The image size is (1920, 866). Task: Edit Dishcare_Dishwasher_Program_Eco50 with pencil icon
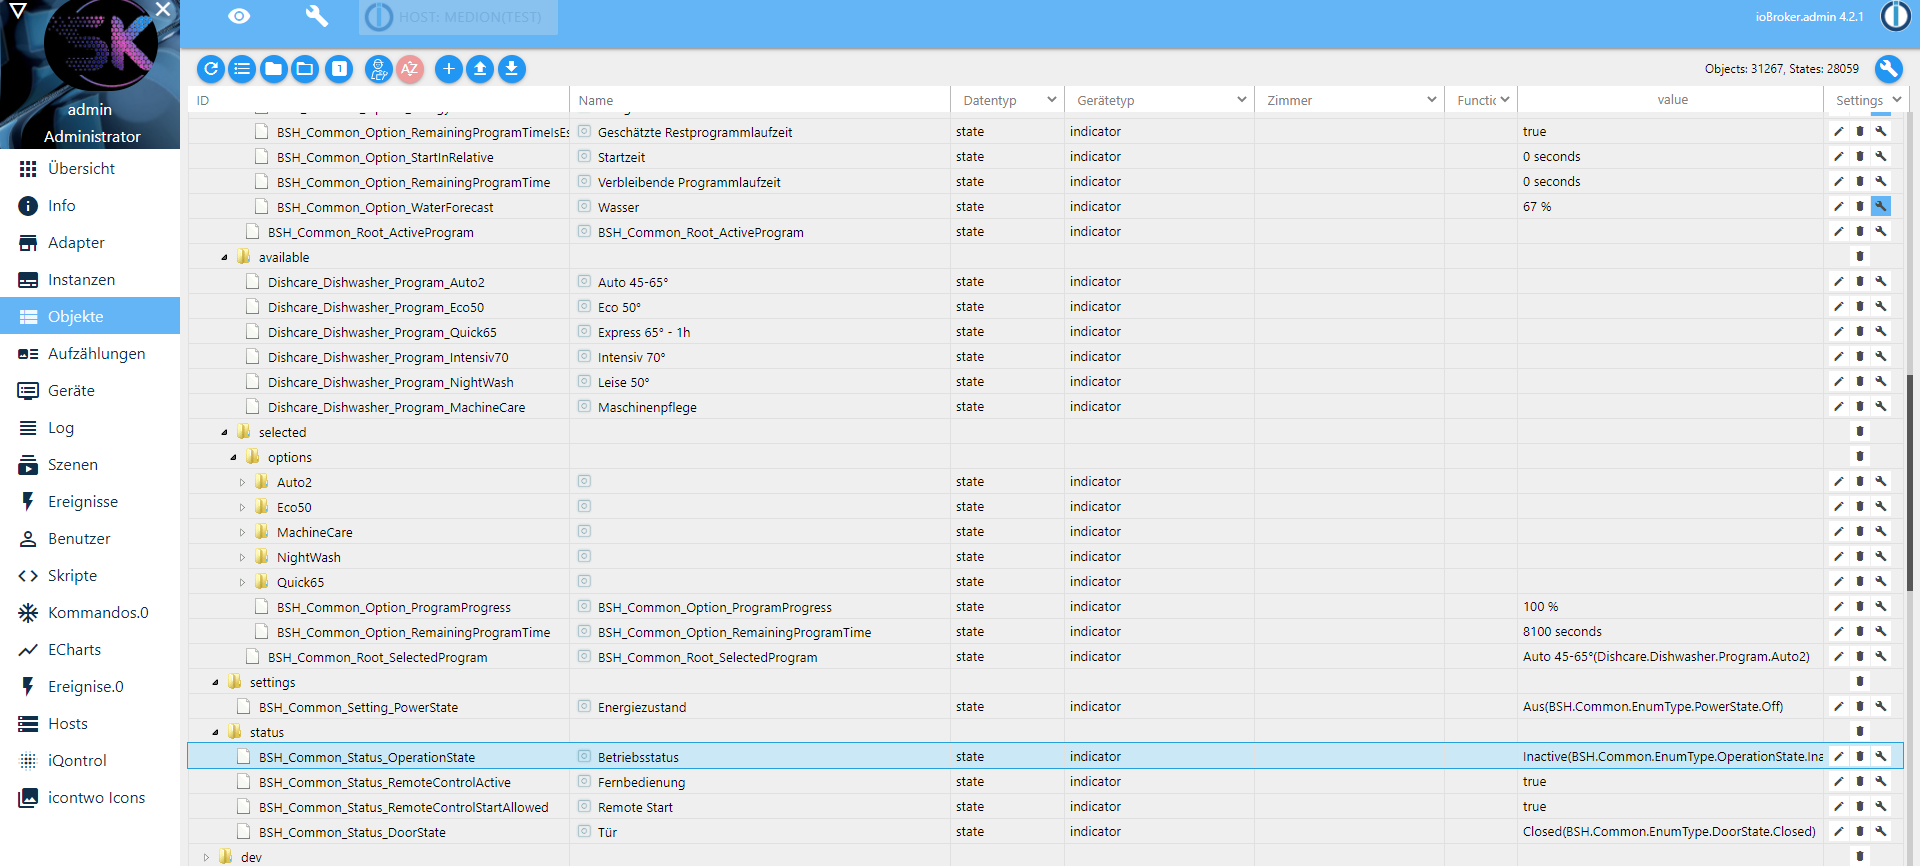tap(1838, 306)
